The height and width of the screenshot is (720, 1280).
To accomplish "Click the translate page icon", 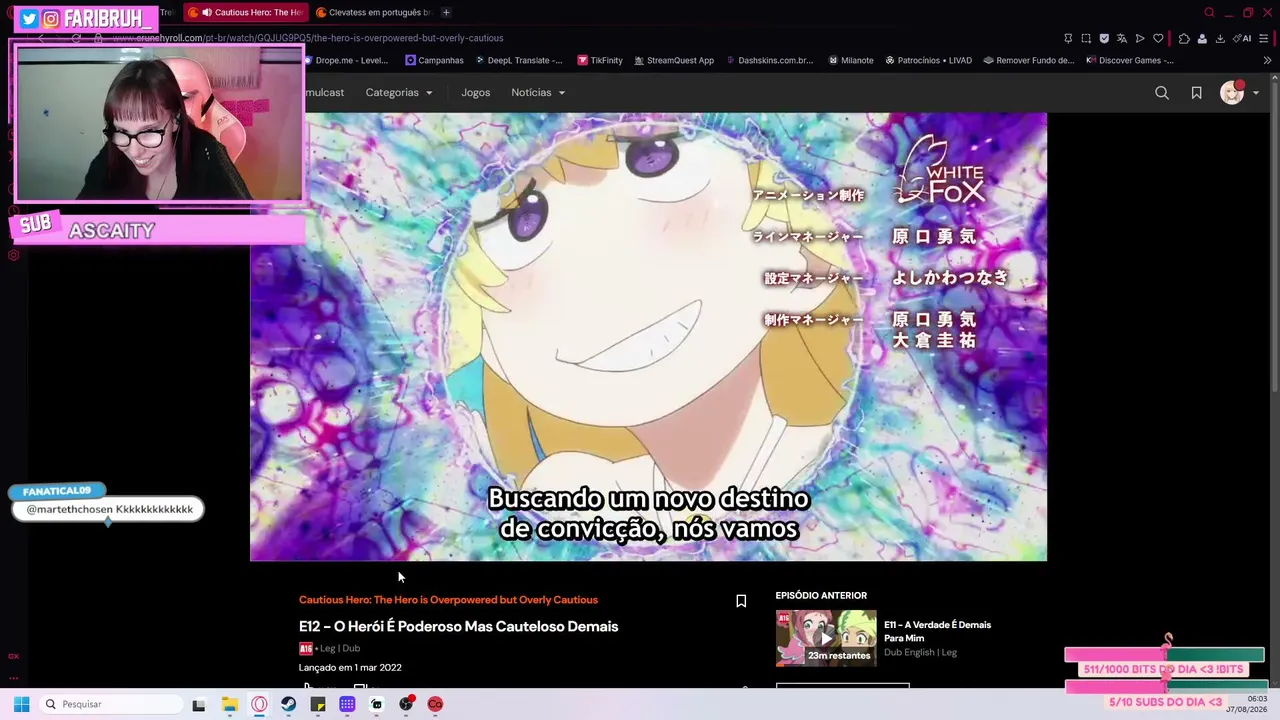I will 1122,38.
